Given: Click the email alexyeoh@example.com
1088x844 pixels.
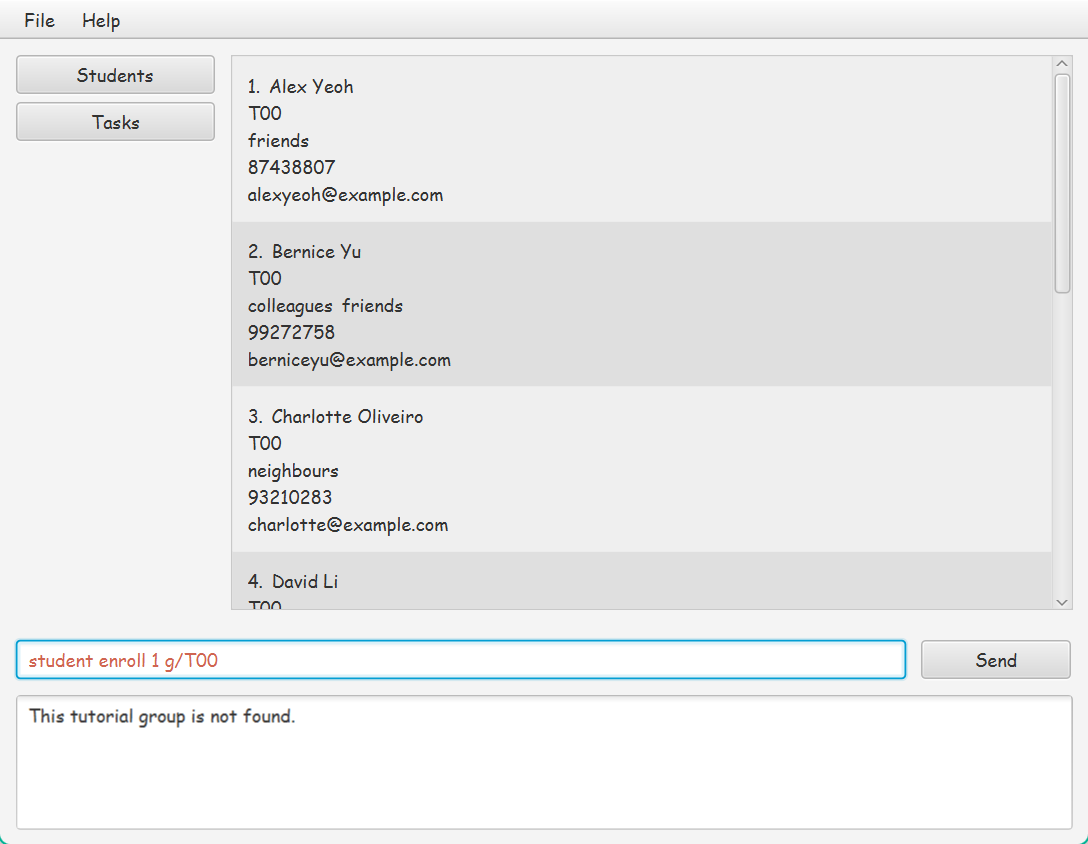Looking at the screenshot, I should [x=346, y=195].
